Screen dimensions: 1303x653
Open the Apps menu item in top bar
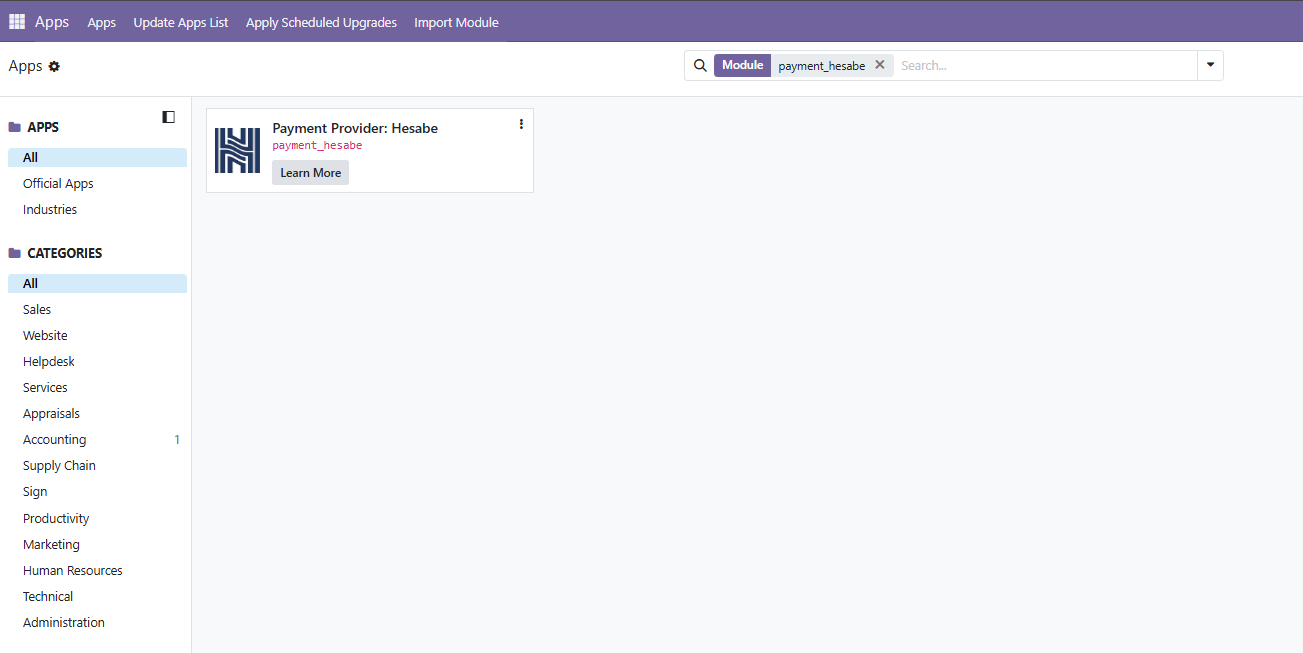[102, 22]
